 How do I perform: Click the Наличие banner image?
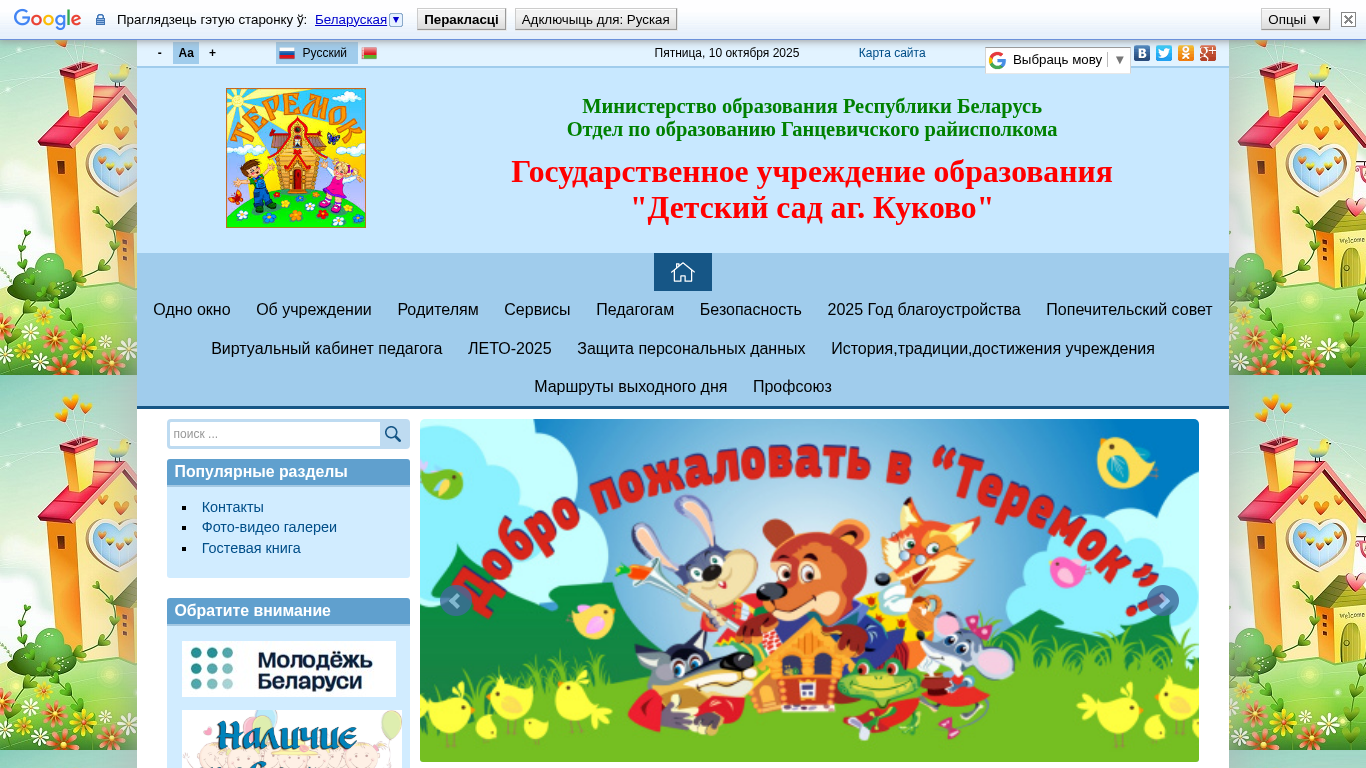coord(292,739)
